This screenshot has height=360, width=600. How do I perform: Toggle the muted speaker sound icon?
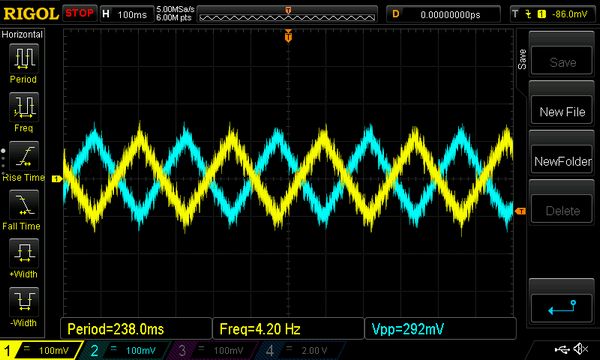580,349
